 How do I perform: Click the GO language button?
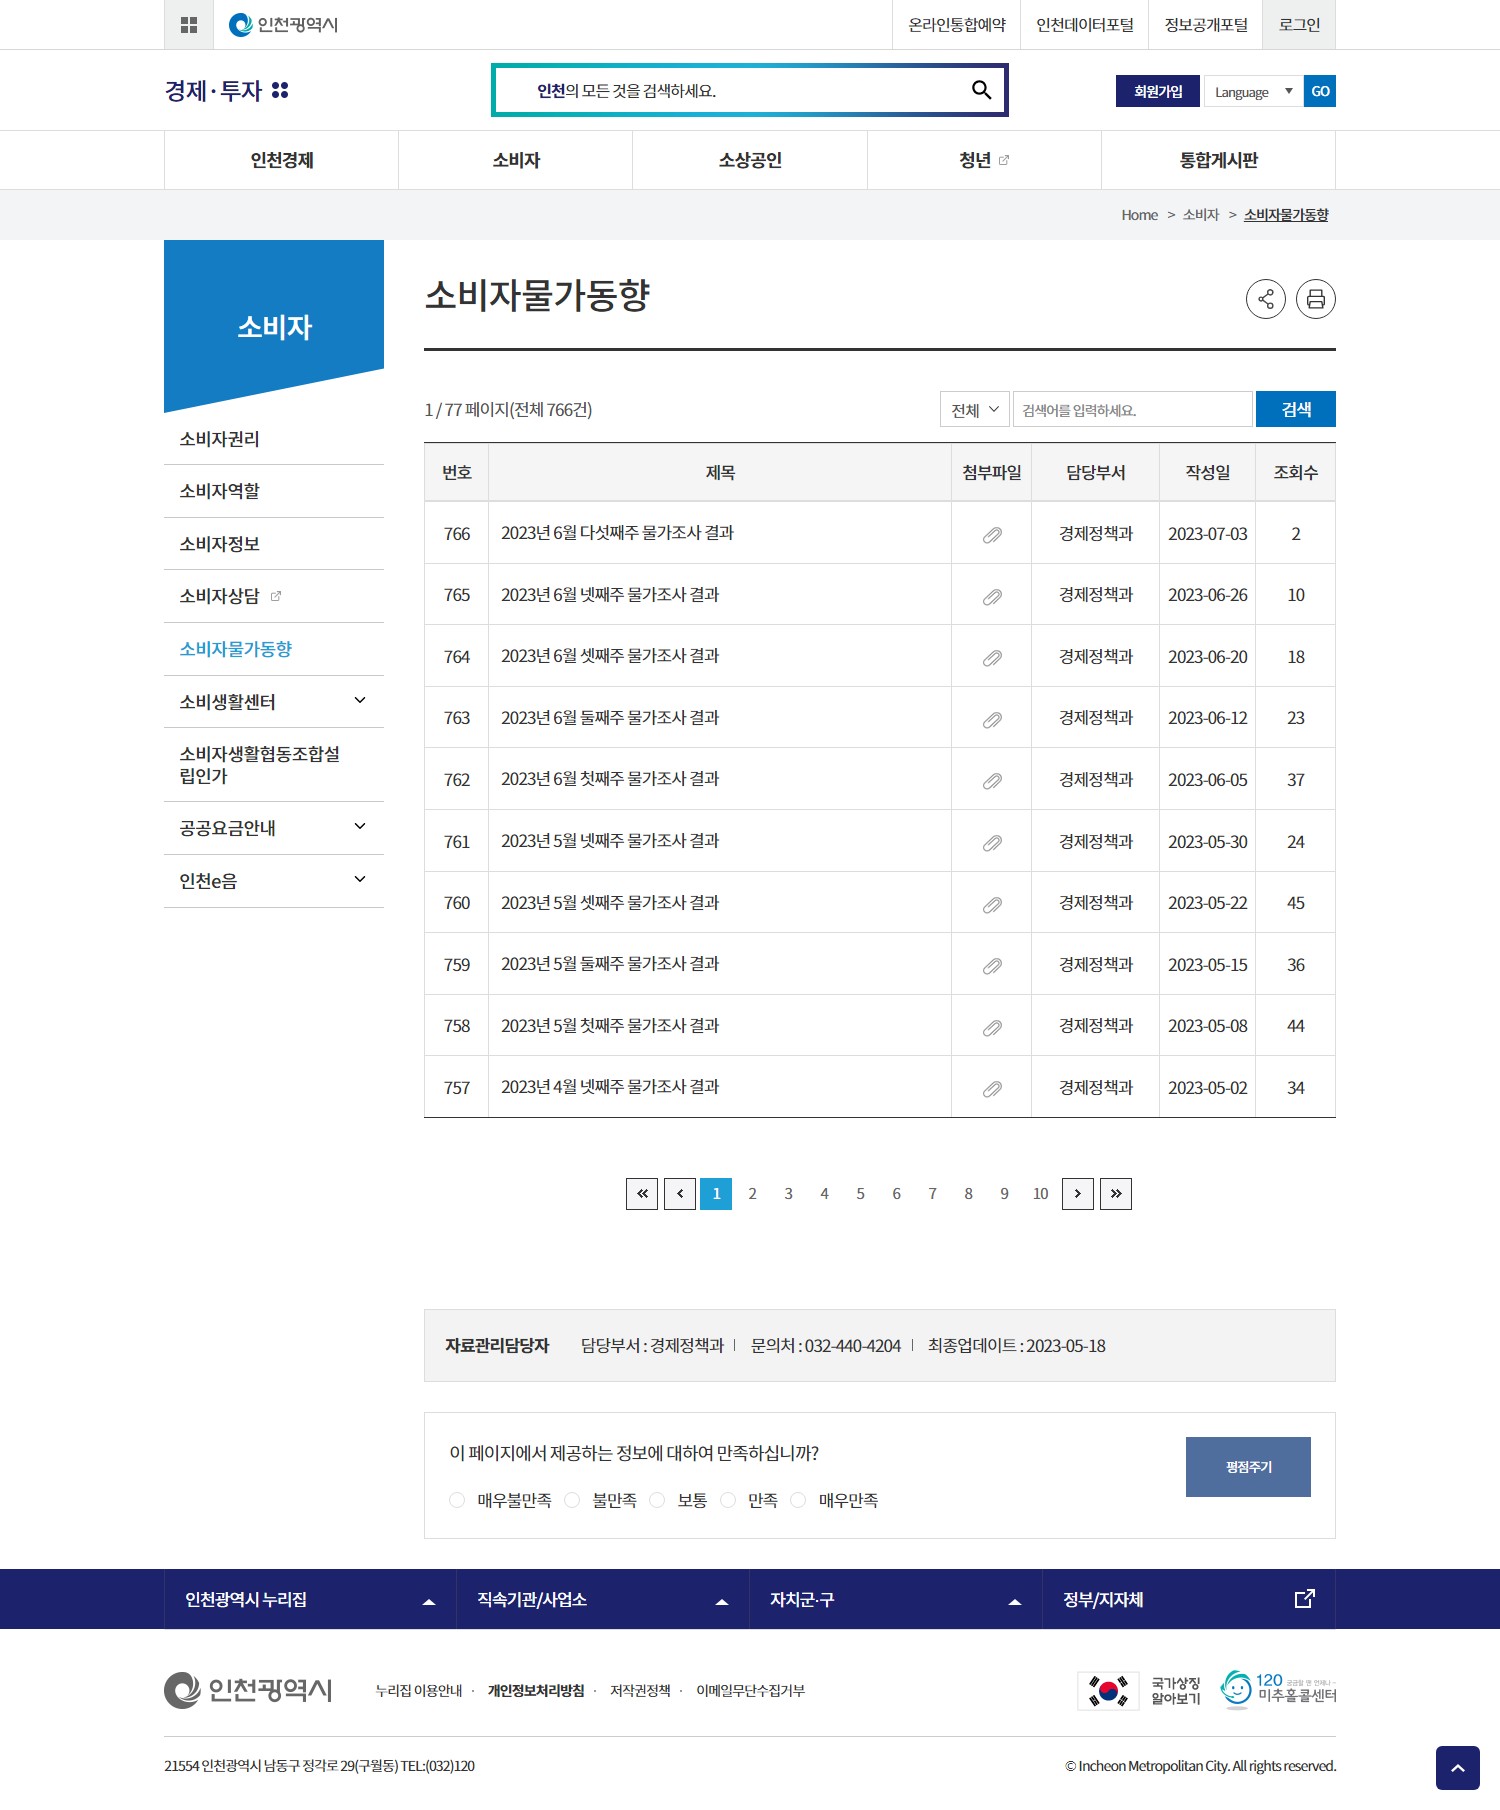[1320, 91]
